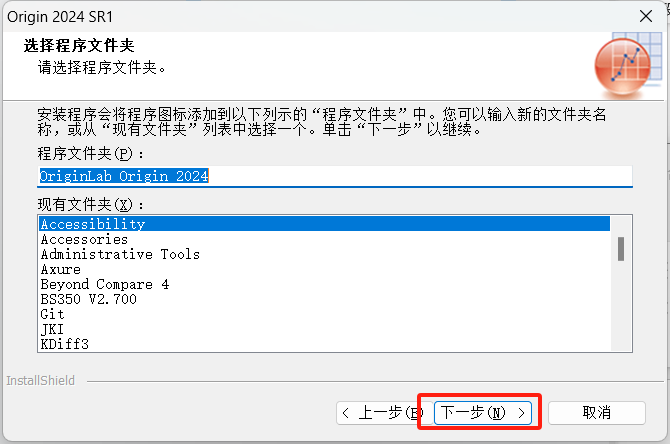Pick the Axure folder entry
670x444 pixels.
(x=324, y=269)
